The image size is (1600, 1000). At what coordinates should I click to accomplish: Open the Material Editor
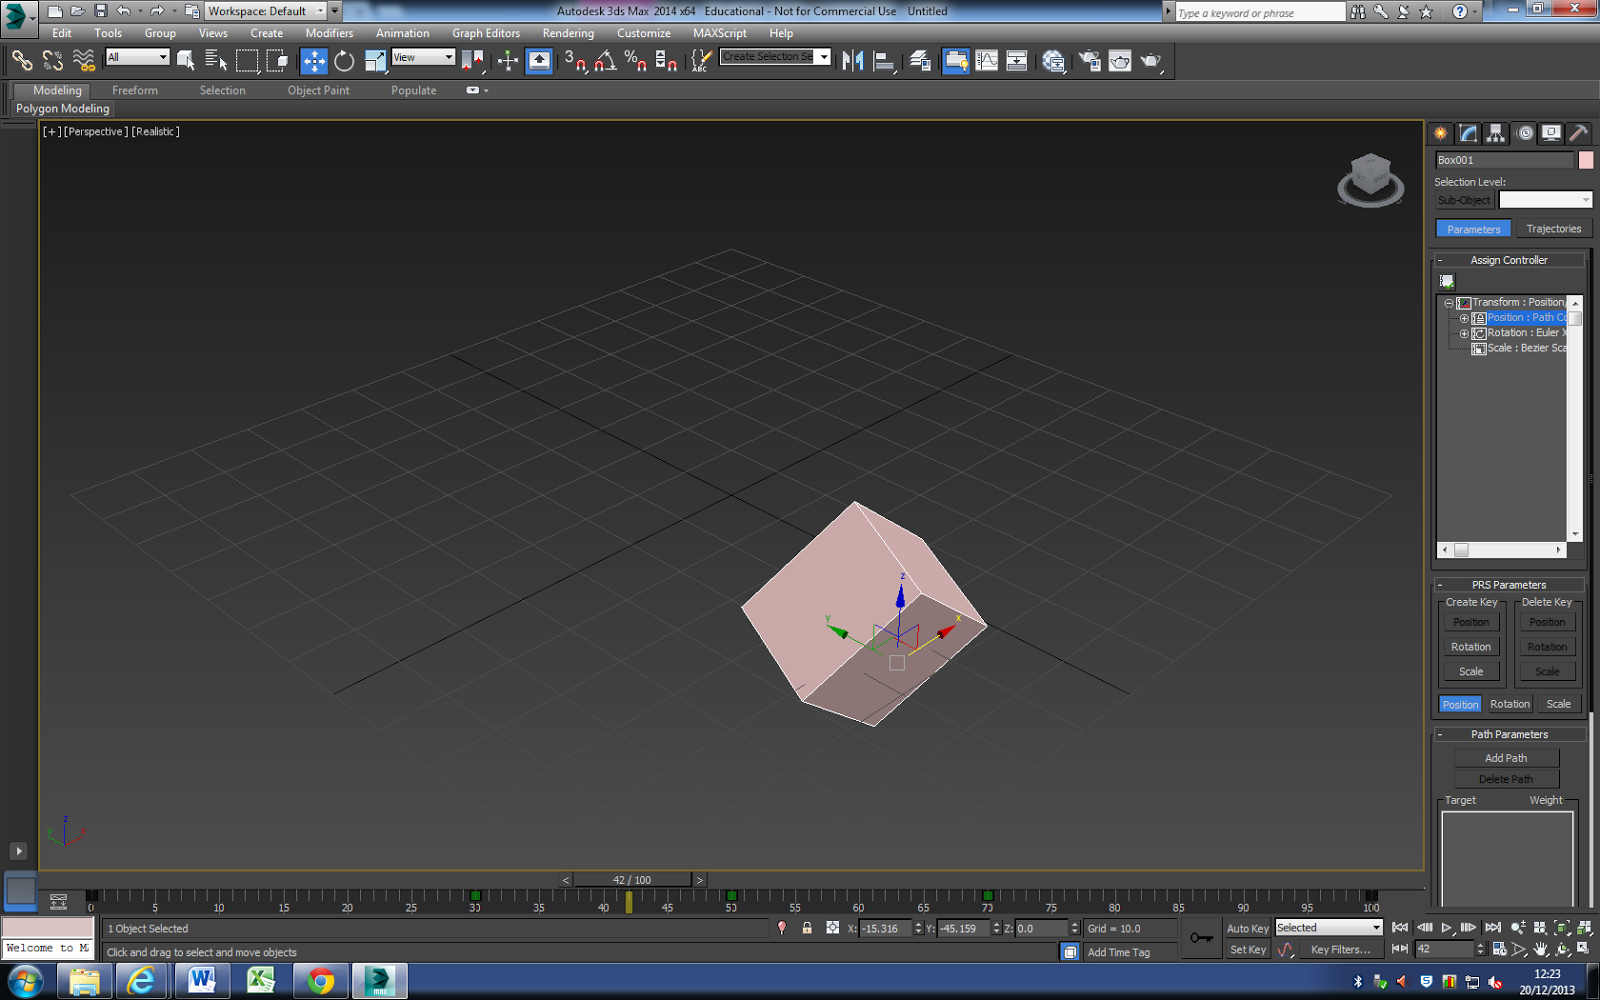pyautogui.click(x=1052, y=61)
